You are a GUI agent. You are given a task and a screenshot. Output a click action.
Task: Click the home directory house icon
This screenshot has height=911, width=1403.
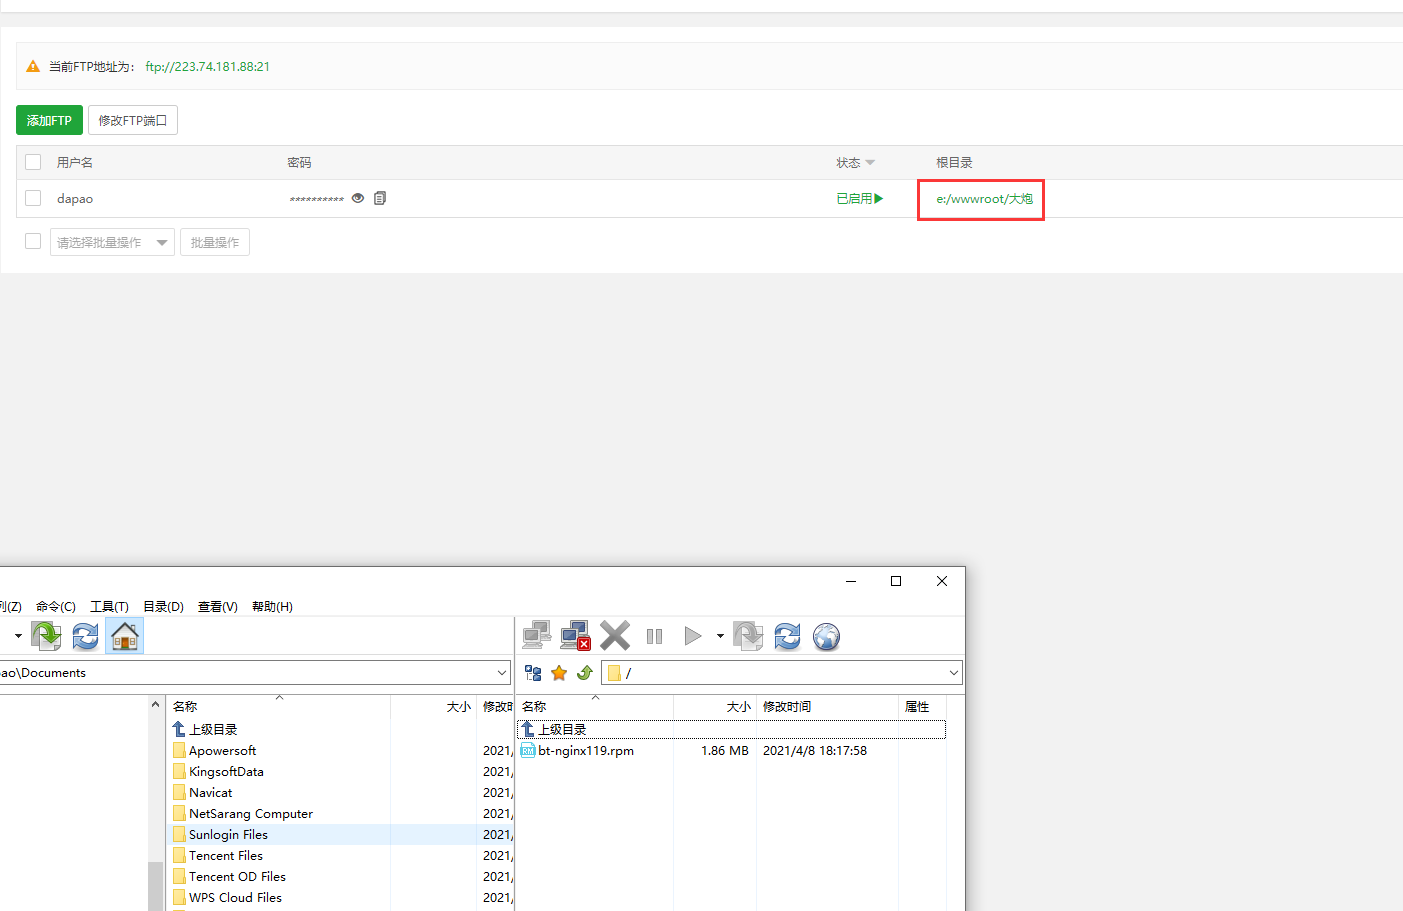tap(125, 636)
